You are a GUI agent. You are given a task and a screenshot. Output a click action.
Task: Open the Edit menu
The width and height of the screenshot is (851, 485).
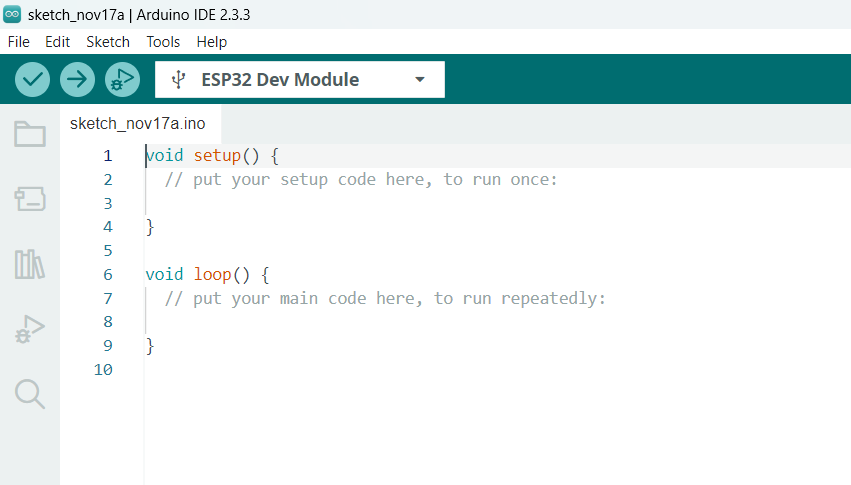(x=57, y=42)
